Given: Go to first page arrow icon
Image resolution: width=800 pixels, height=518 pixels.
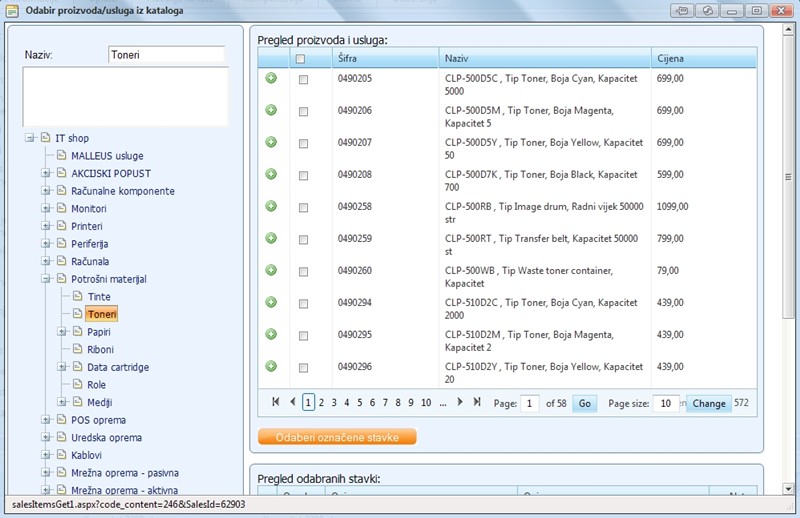Looking at the screenshot, I should click(276, 402).
